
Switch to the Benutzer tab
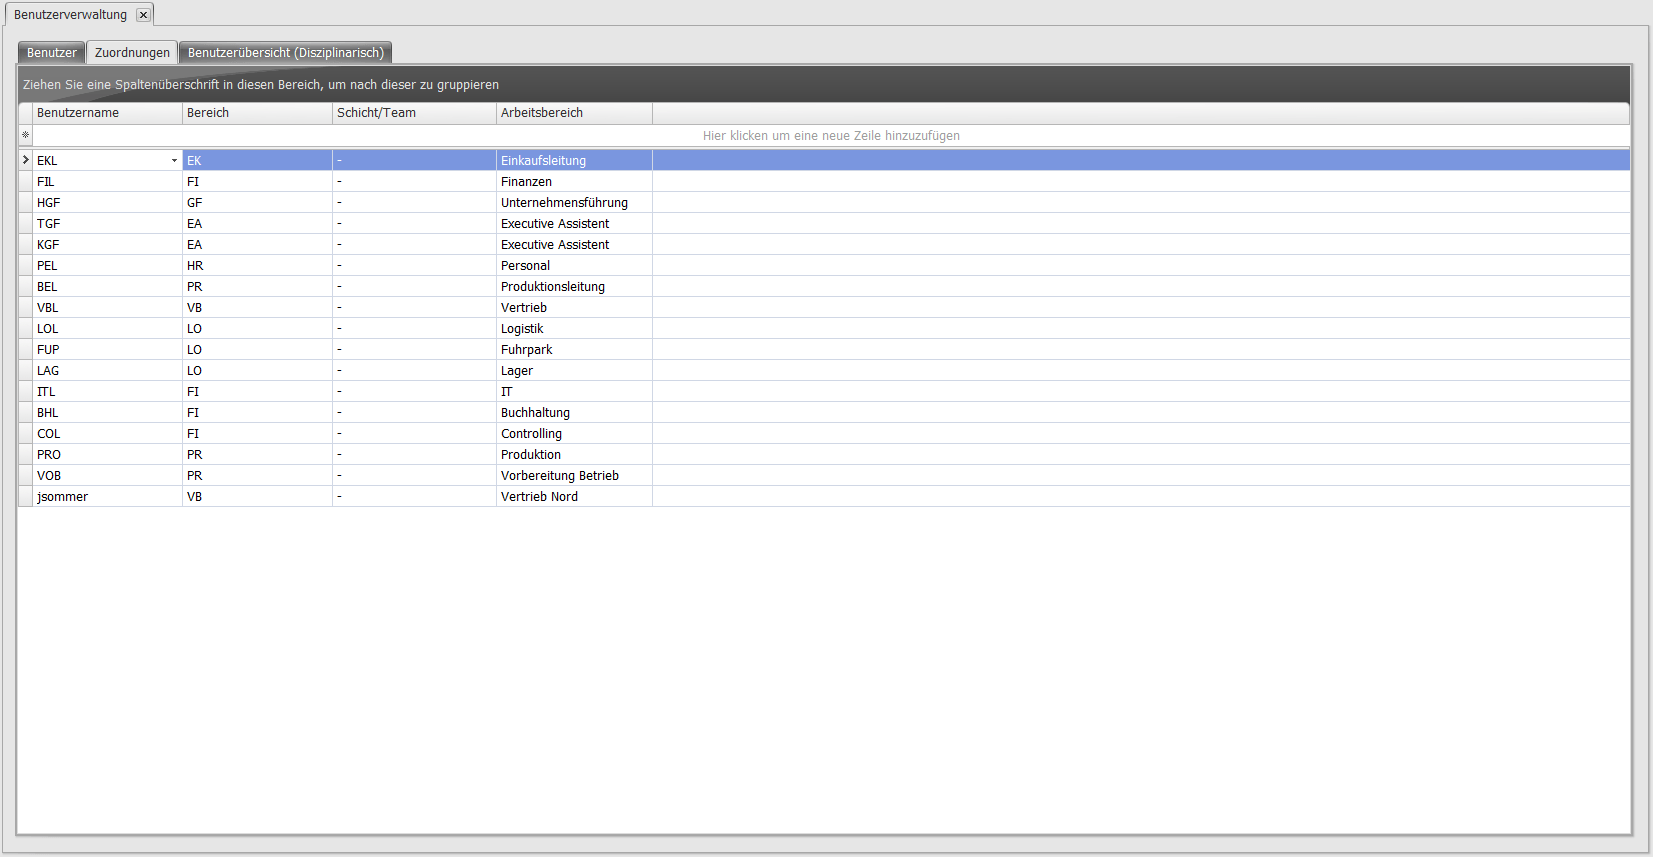click(52, 53)
